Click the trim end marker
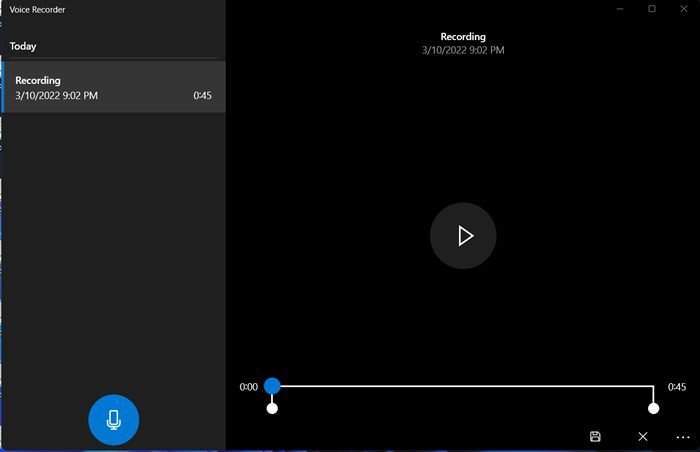700x452 pixels. 654,408
